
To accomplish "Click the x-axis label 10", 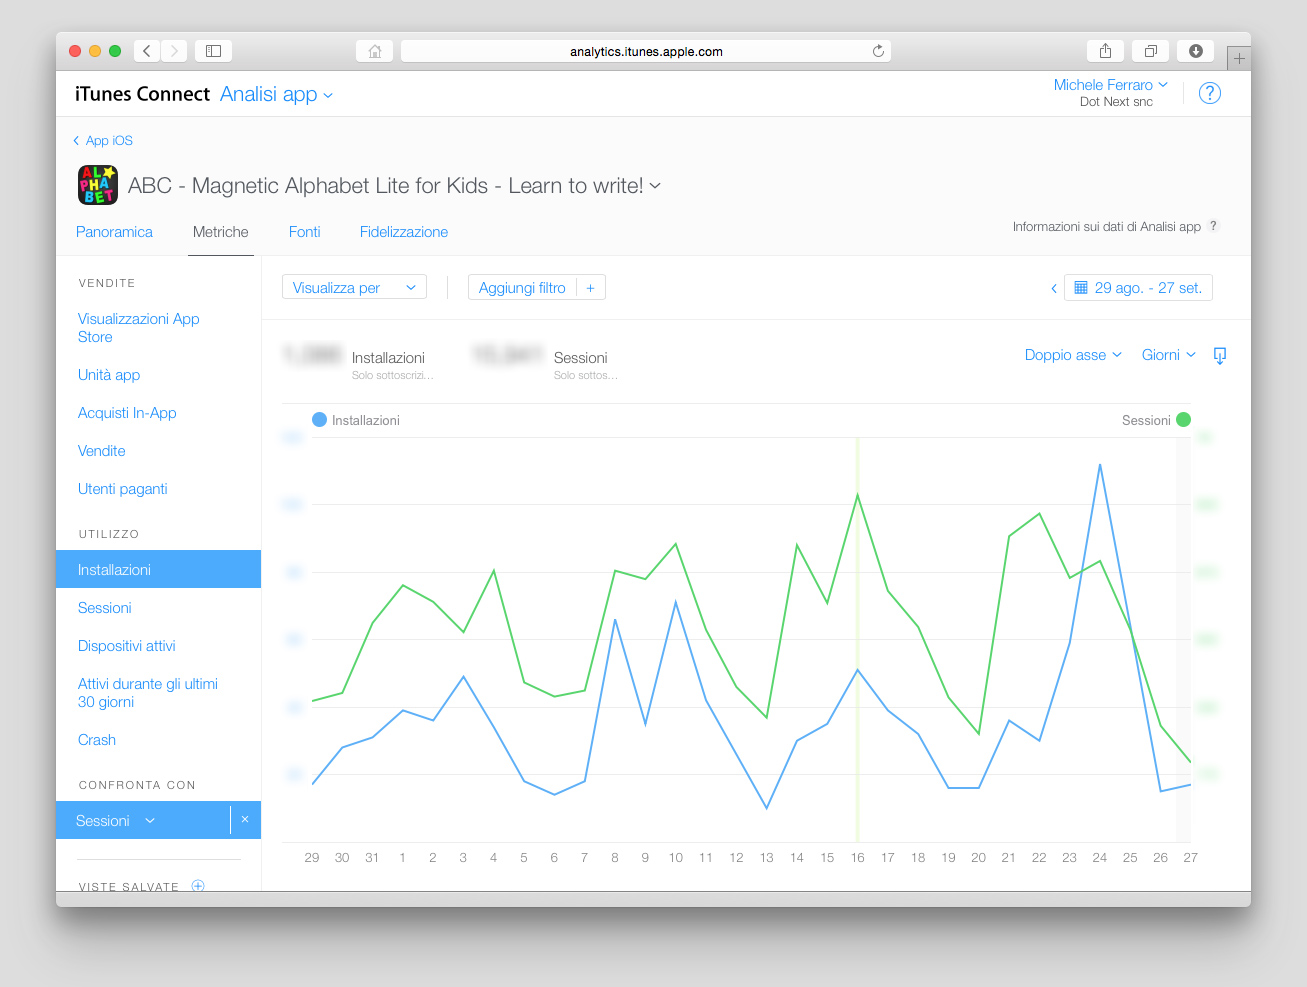I will pyautogui.click(x=676, y=858).
